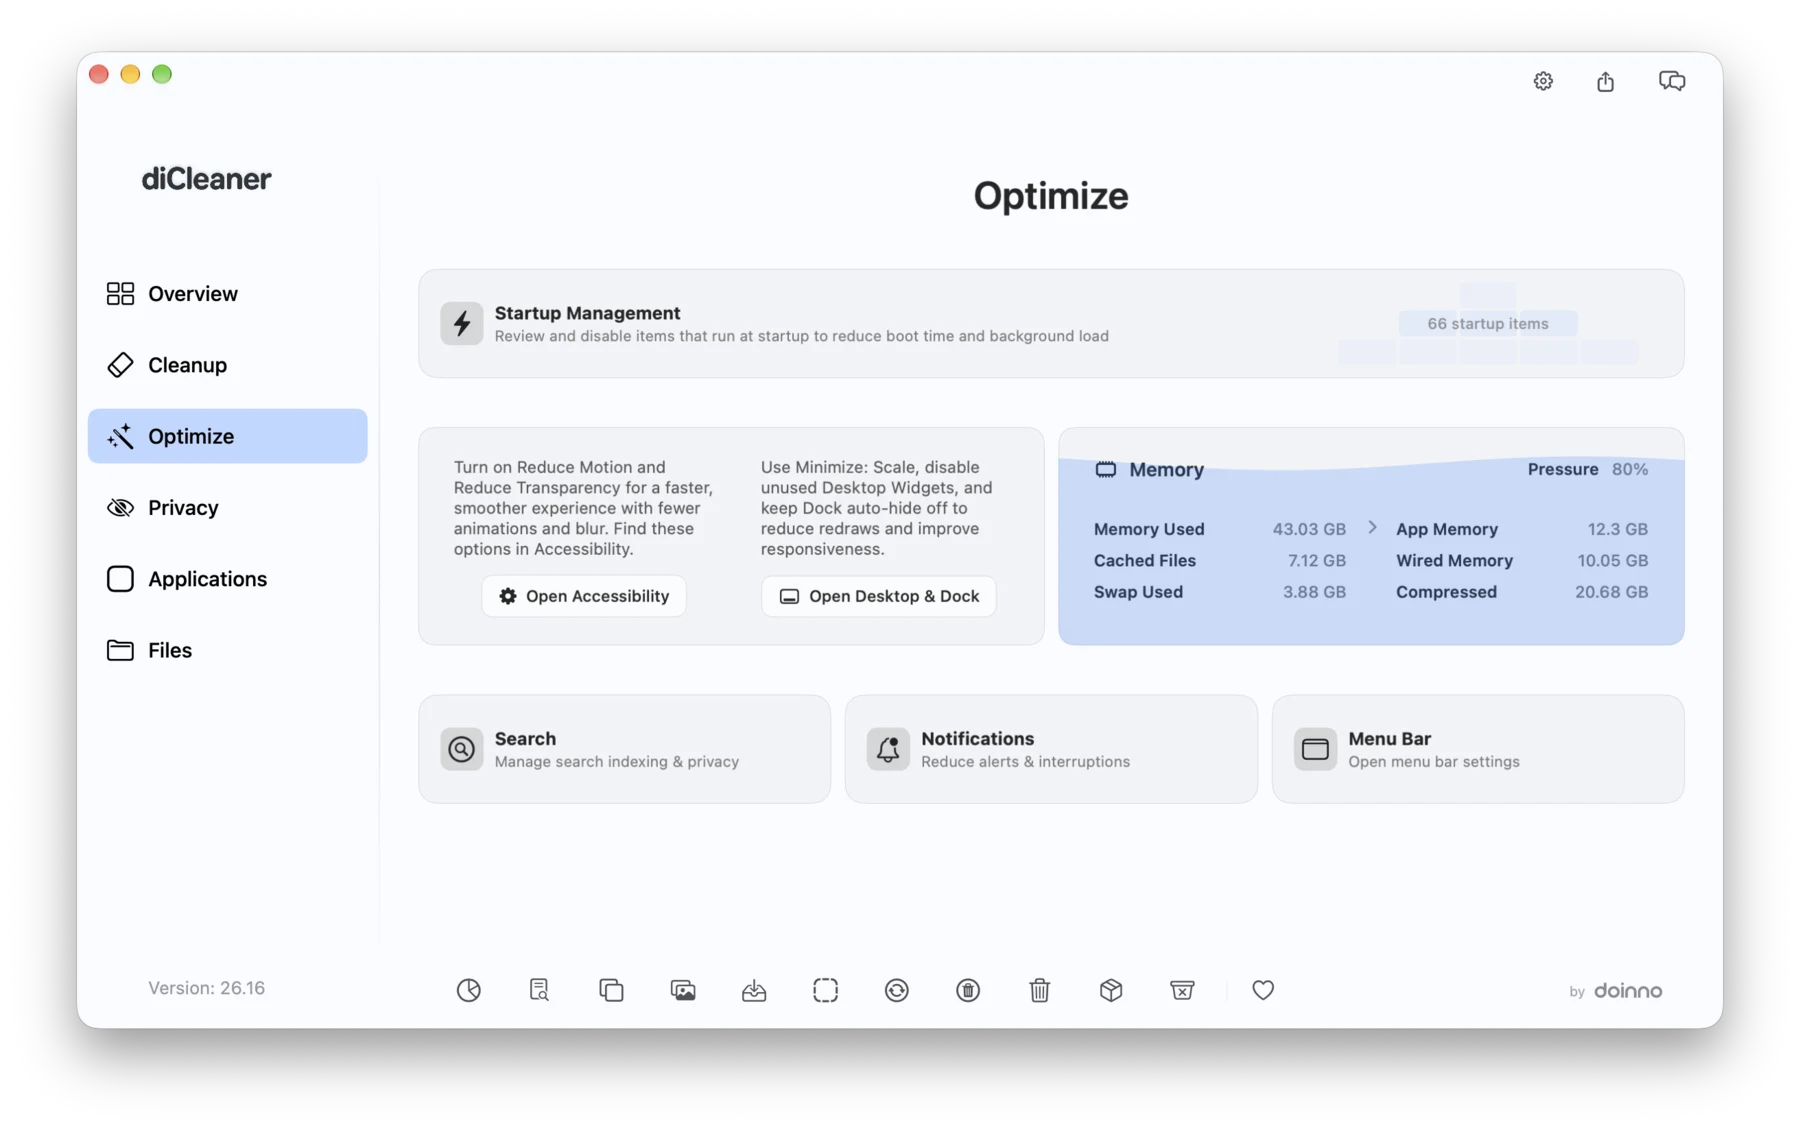Open the settings gear icon in title bar
The image size is (1800, 1130).
1543,81
